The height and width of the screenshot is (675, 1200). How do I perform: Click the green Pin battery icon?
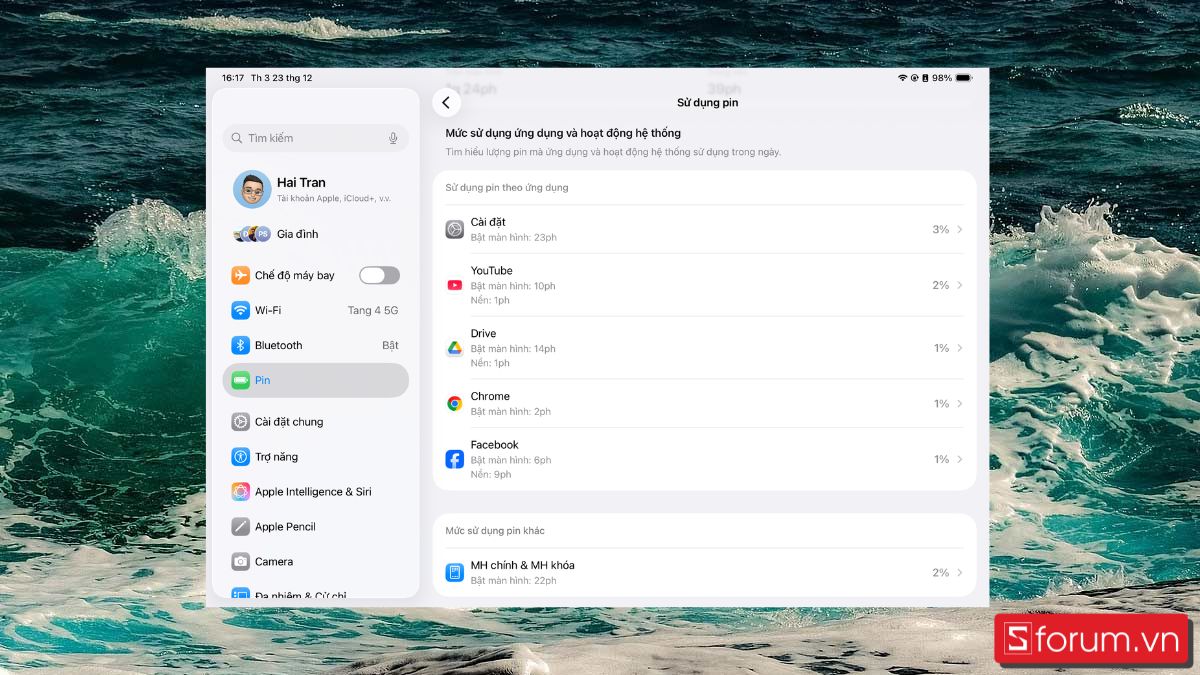pyautogui.click(x=240, y=380)
